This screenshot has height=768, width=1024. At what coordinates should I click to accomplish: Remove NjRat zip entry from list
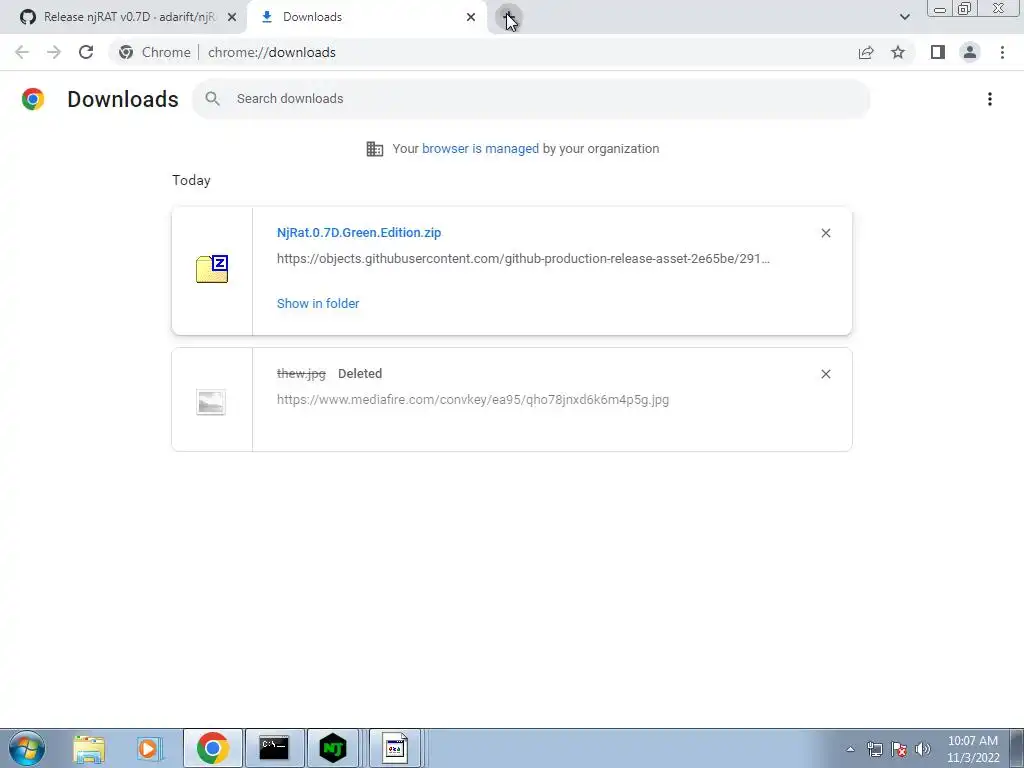click(x=826, y=233)
